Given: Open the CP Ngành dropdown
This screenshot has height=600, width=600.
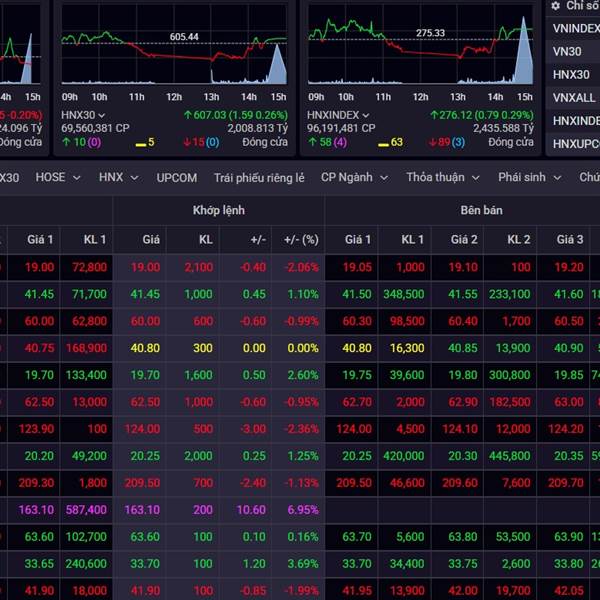Looking at the screenshot, I should [x=354, y=177].
